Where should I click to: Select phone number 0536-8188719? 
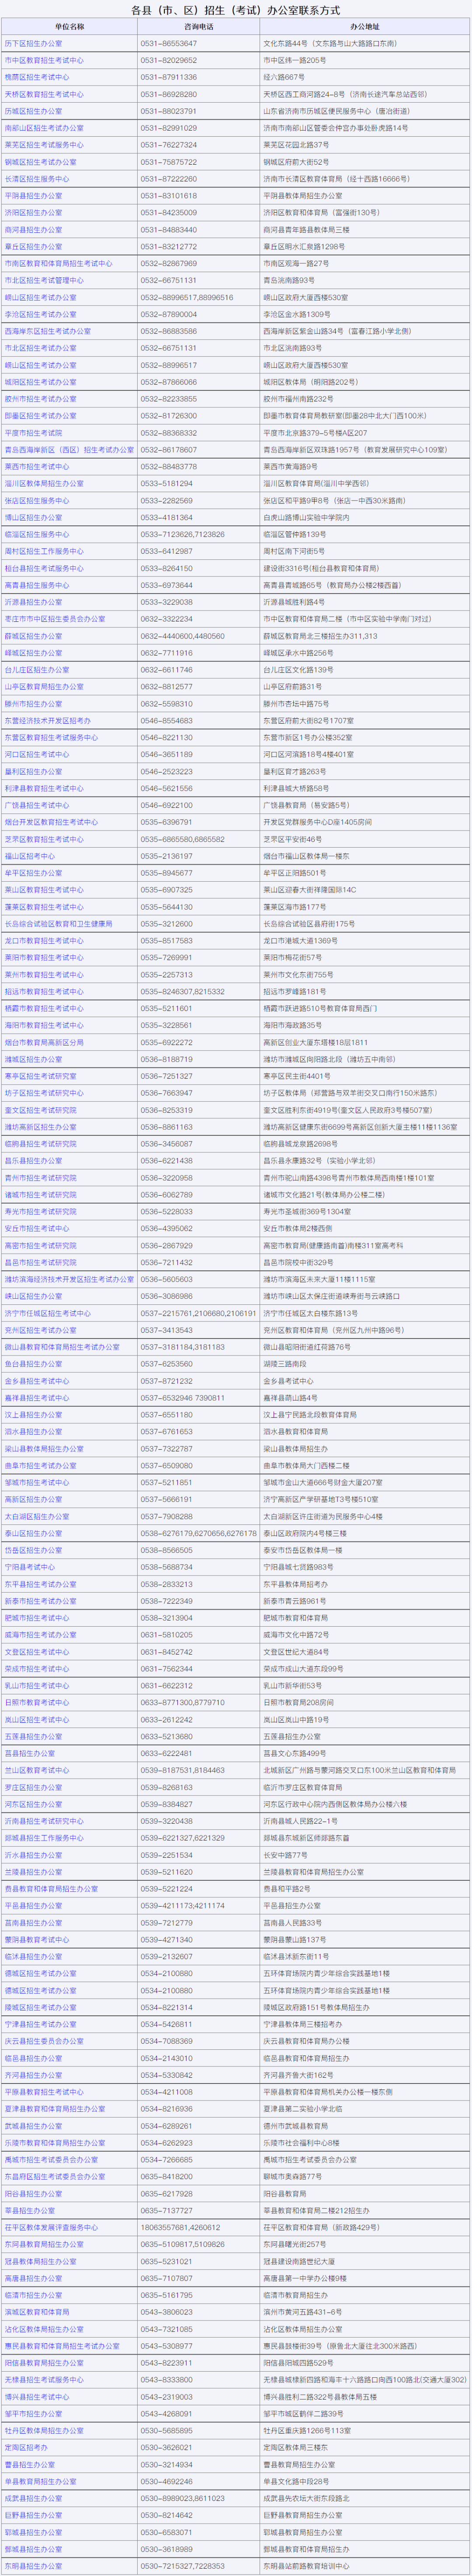click(167, 1059)
